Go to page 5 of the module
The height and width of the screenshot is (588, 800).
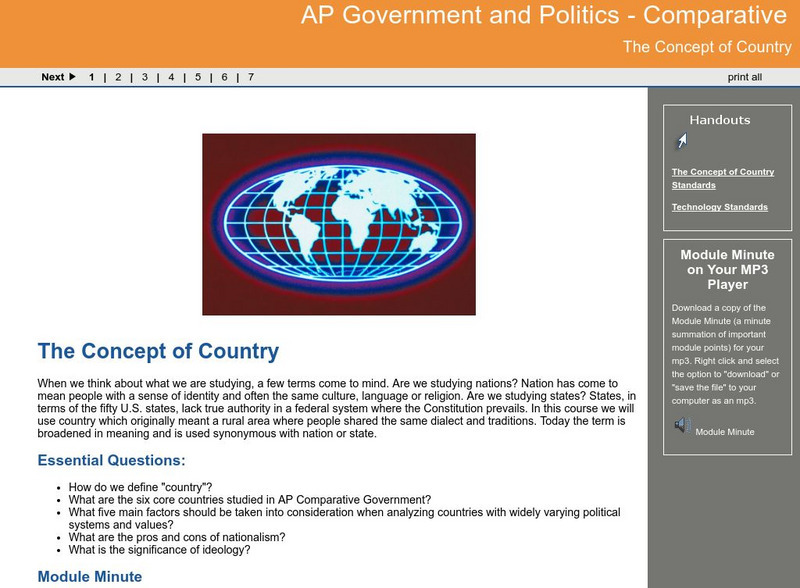[x=196, y=75]
